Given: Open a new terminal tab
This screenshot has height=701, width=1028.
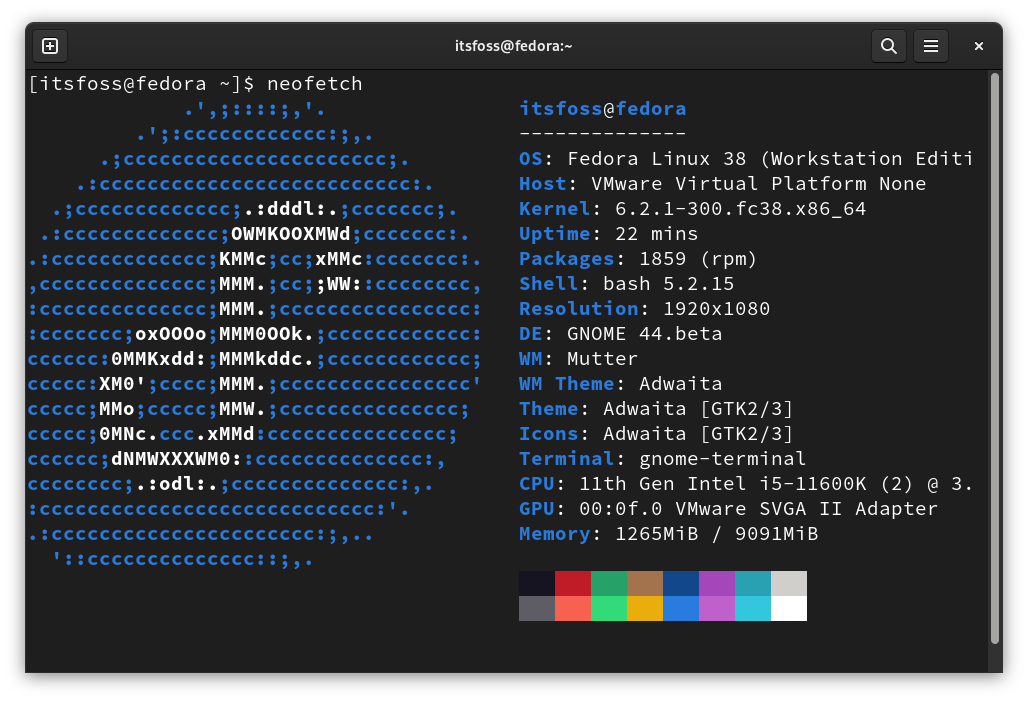Looking at the screenshot, I should pos(49,46).
